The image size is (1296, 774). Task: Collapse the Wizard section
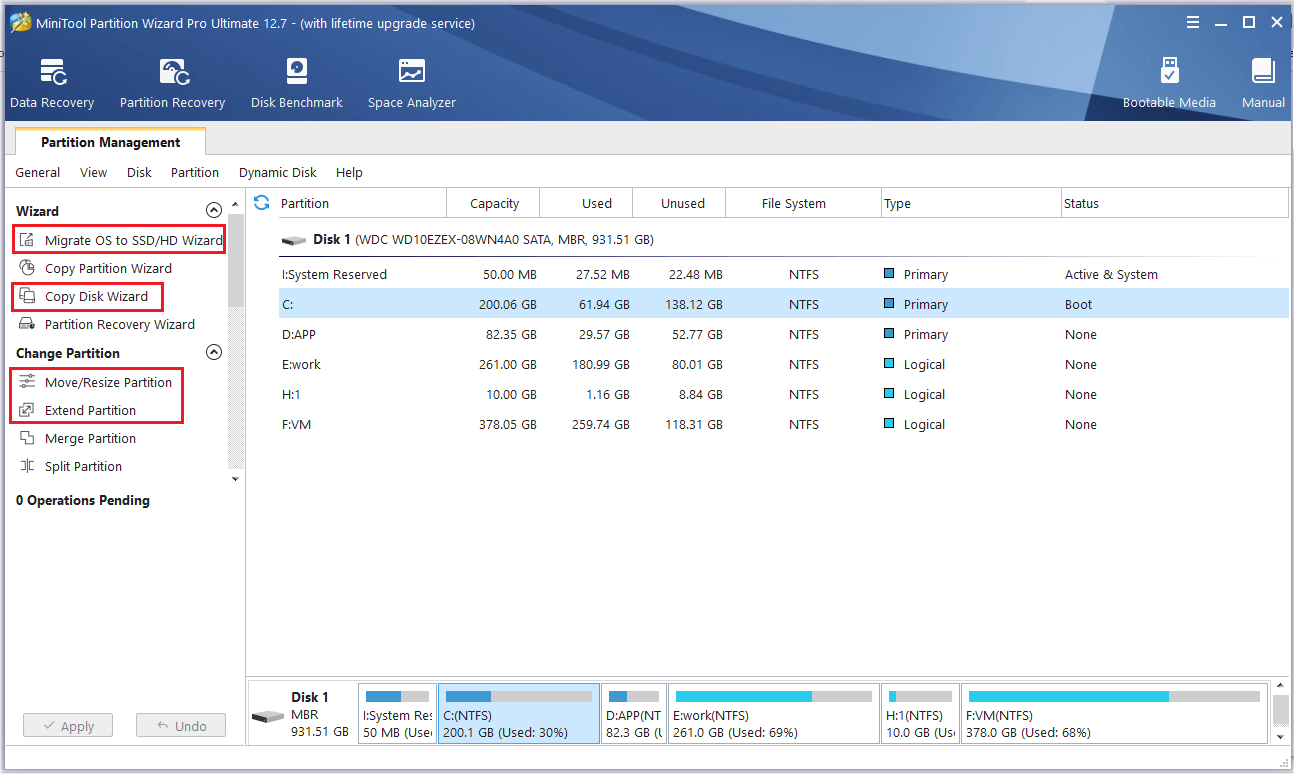213,211
